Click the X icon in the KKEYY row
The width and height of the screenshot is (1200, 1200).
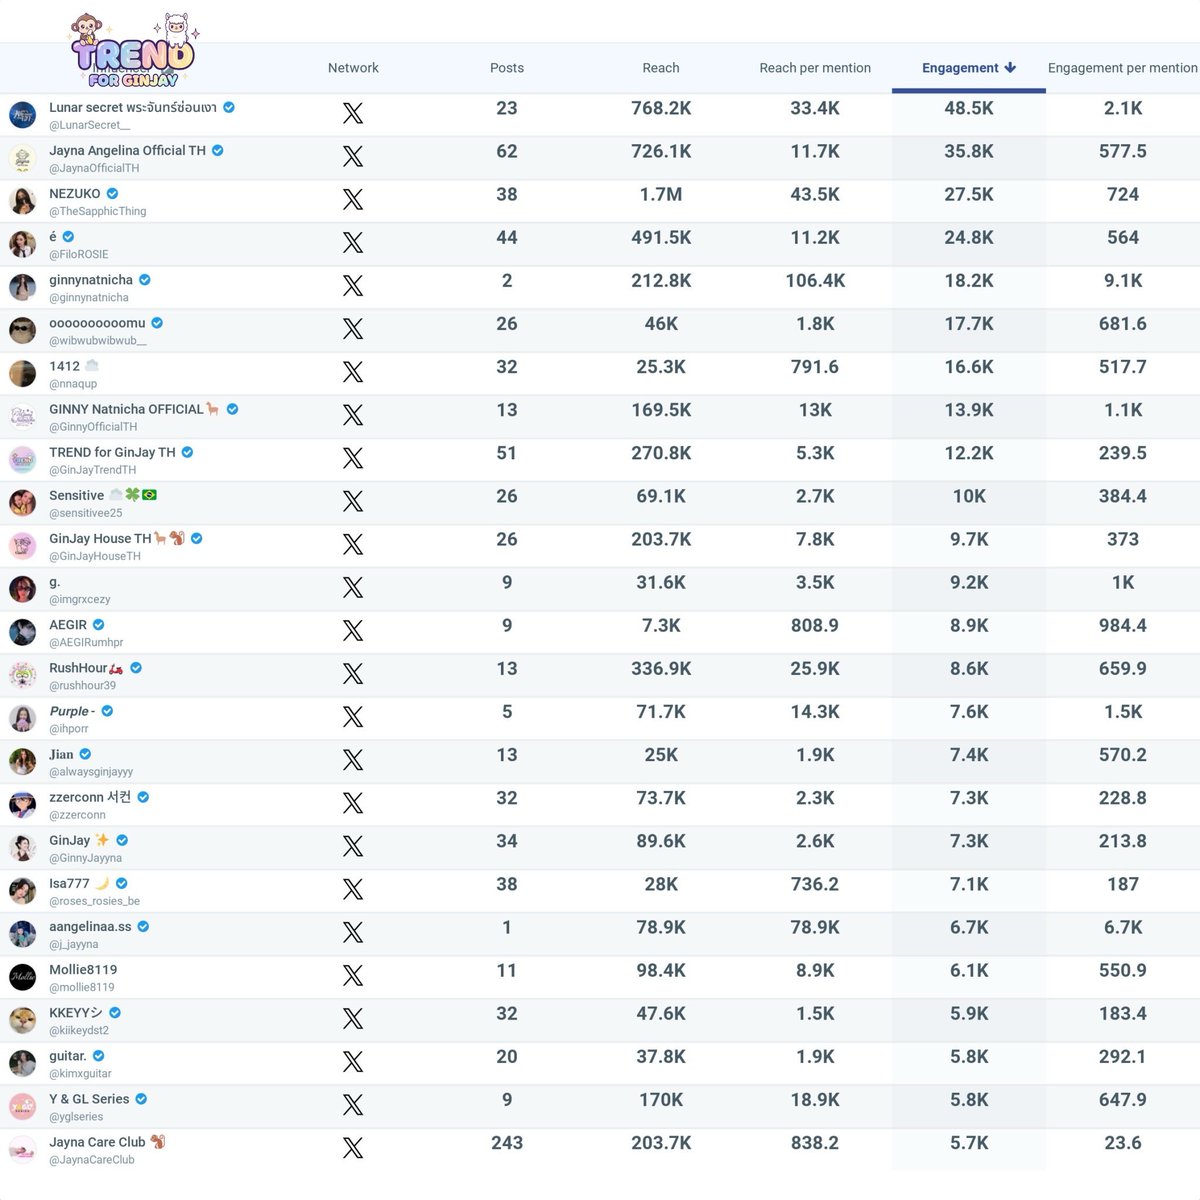[x=353, y=1018]
